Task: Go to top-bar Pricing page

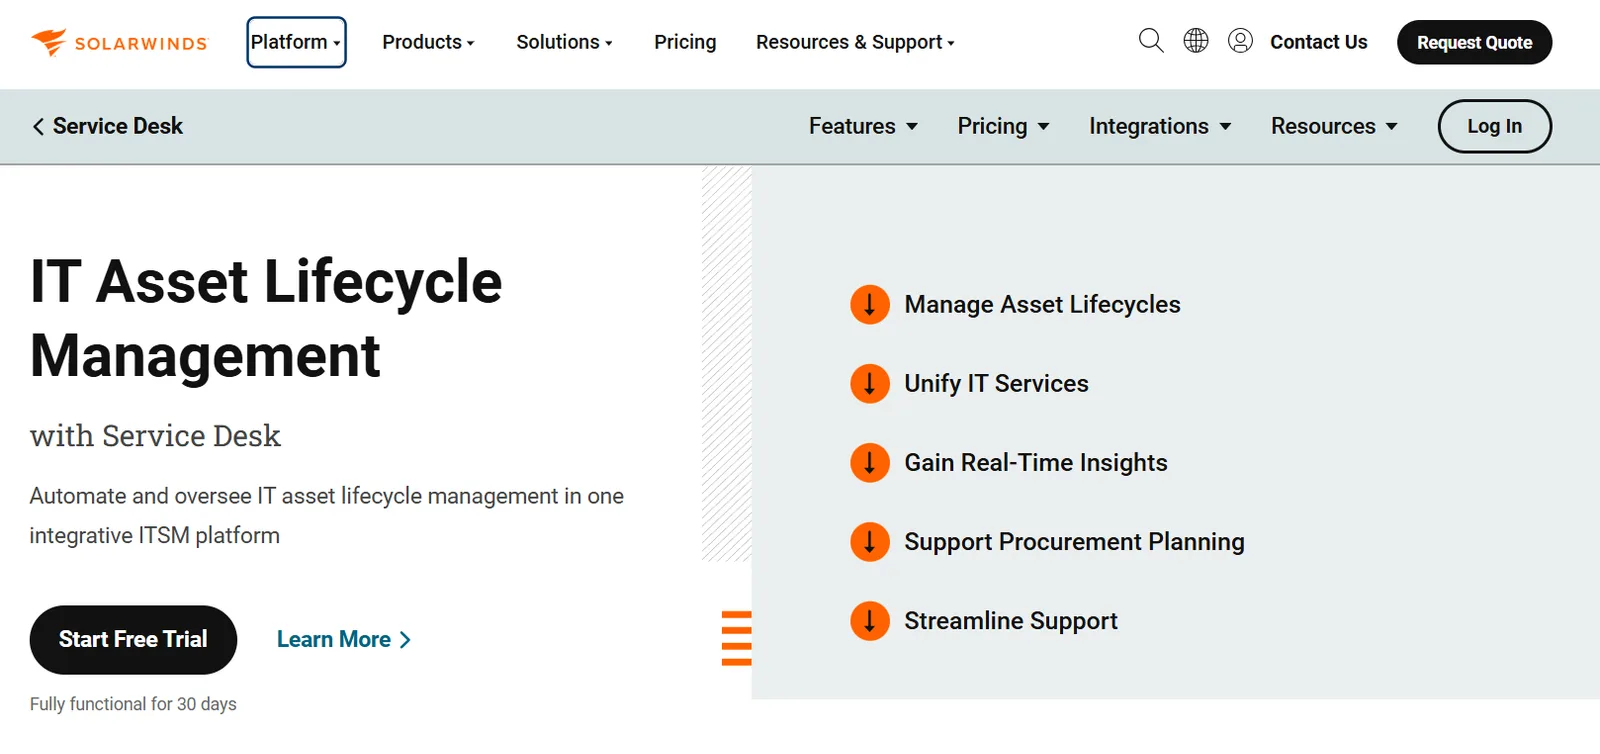Action: pyautogui.click(x=685, y=42)
